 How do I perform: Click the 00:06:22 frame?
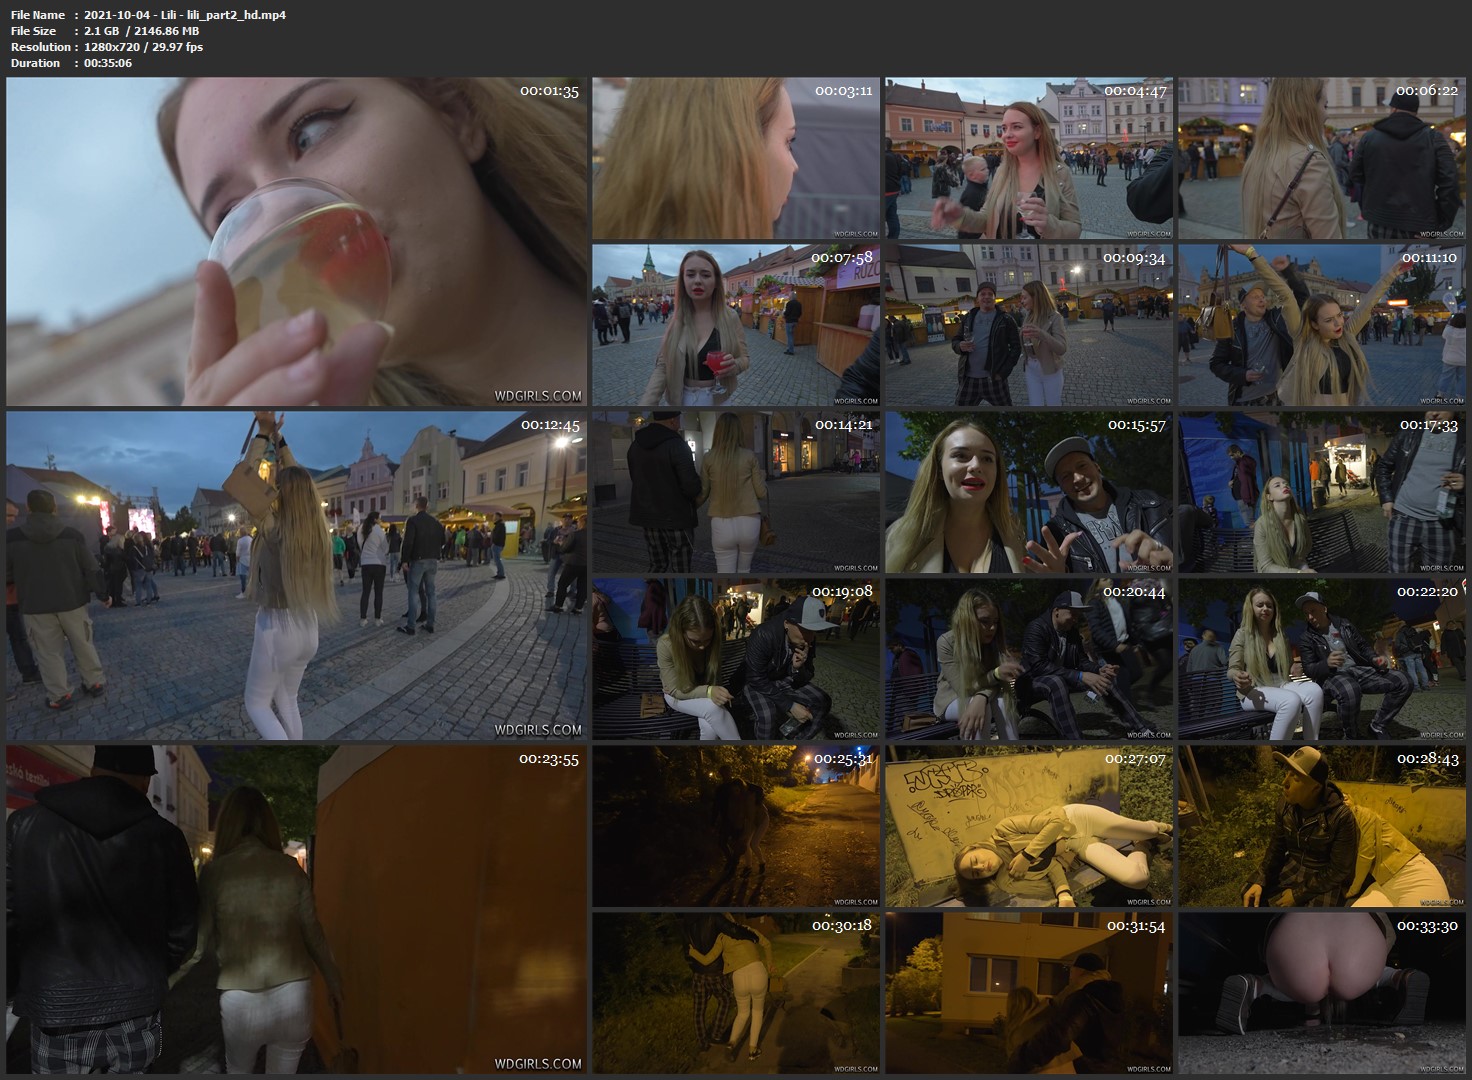pos(1321,159)
